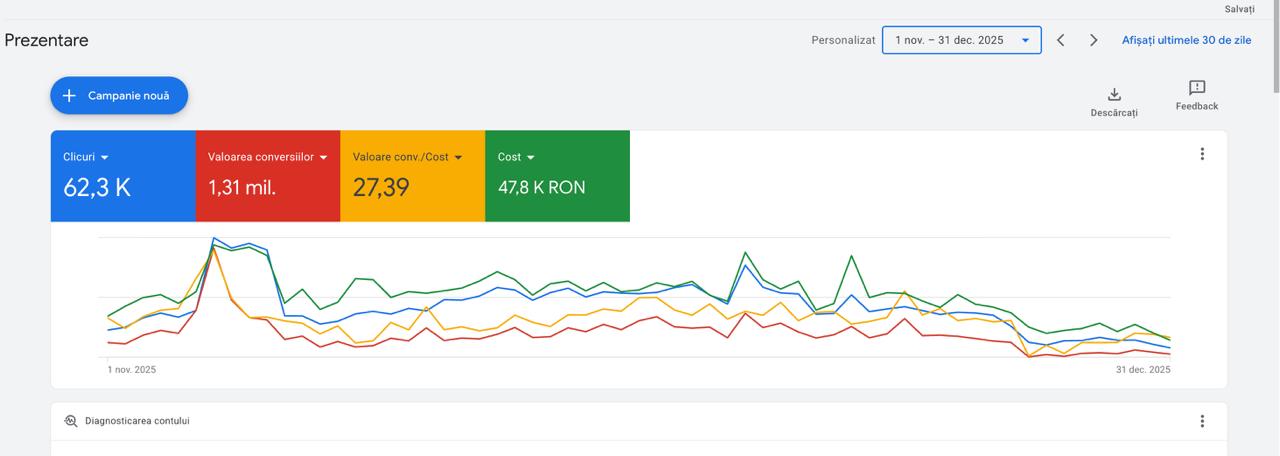This screenshot has width=1280, height=456.
Task: Go to the next date period arrow
Action: (1093, 40)
